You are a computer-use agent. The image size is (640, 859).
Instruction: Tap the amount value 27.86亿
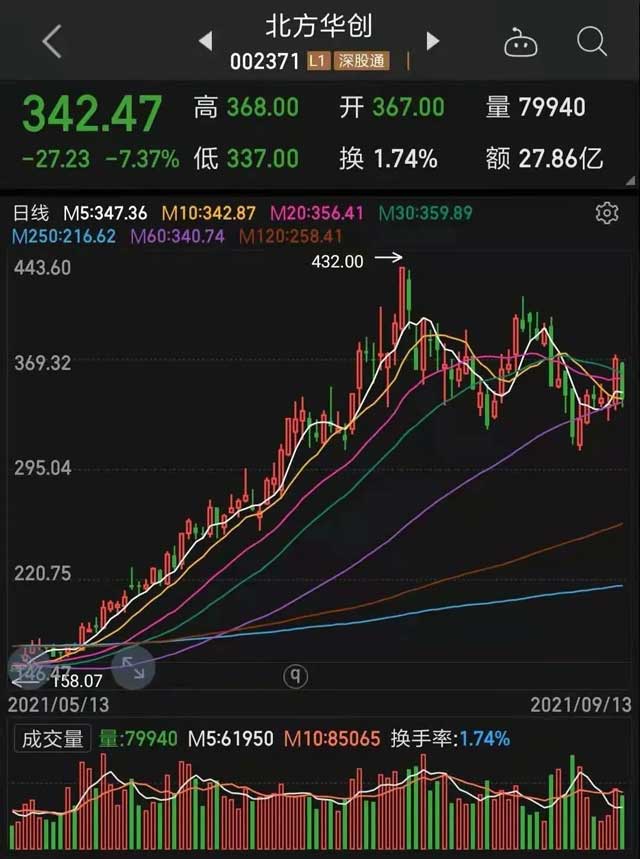click(561, 159)
